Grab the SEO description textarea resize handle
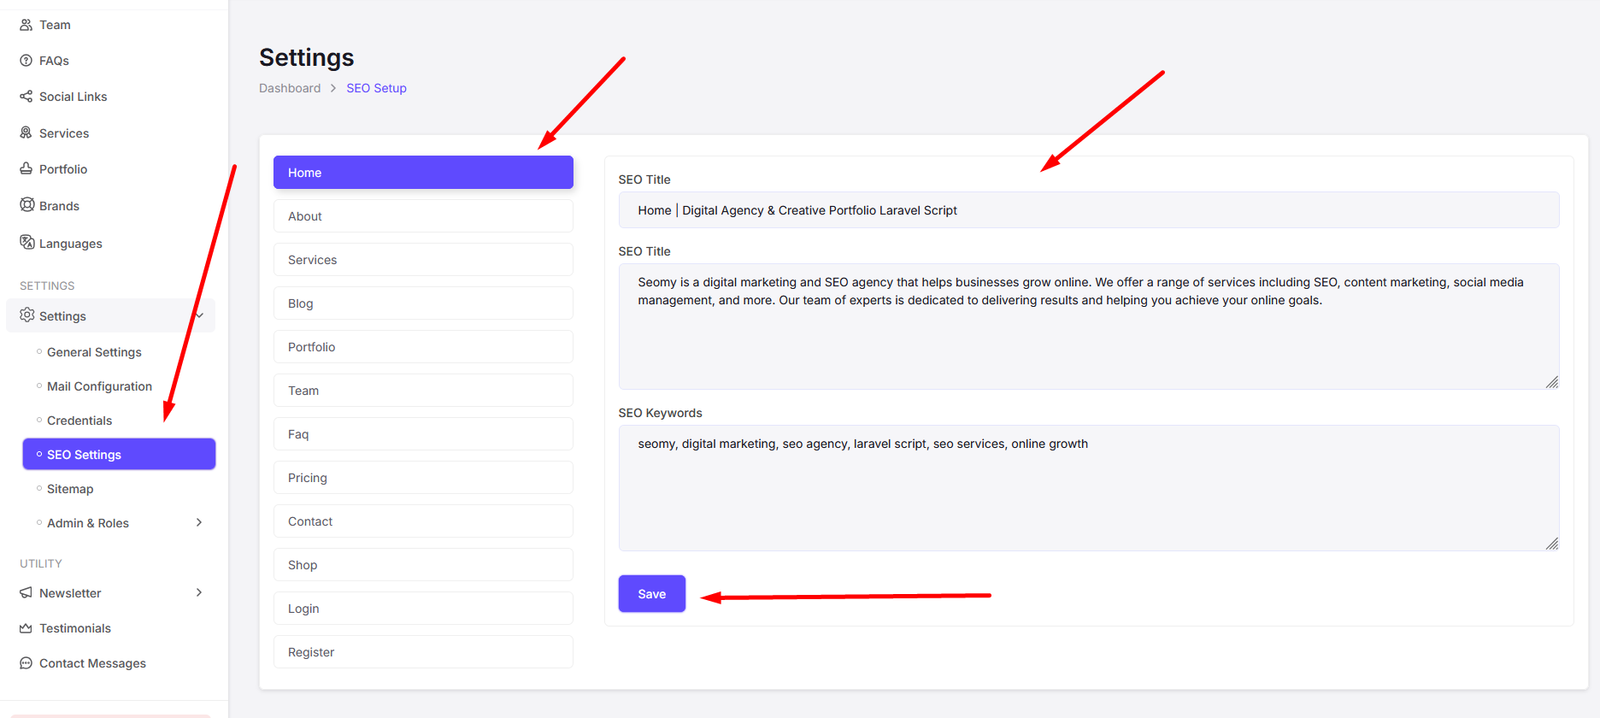Viewport: 1600px width, 718px height. pyautogui.click(x=1552, y=382)
